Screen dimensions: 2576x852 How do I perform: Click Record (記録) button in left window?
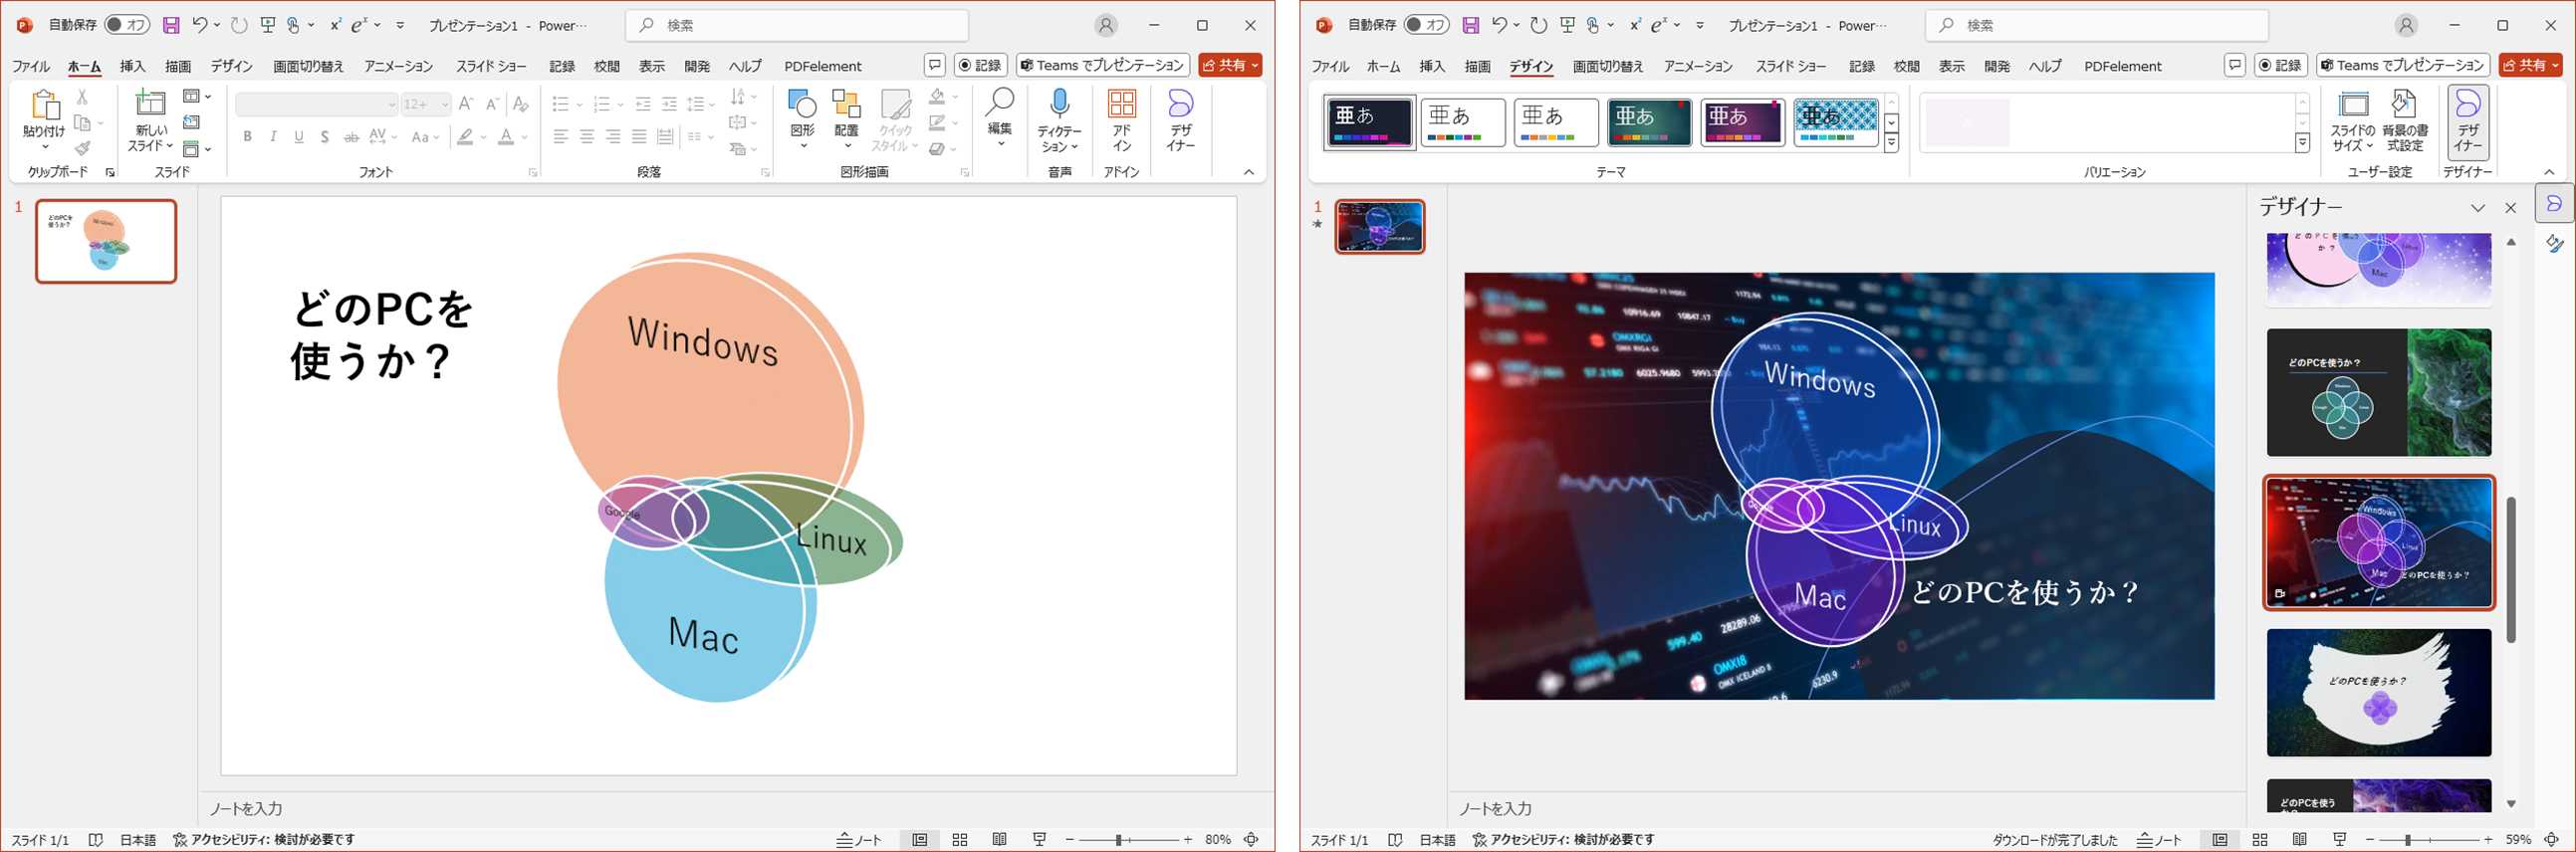coord(980,65)
